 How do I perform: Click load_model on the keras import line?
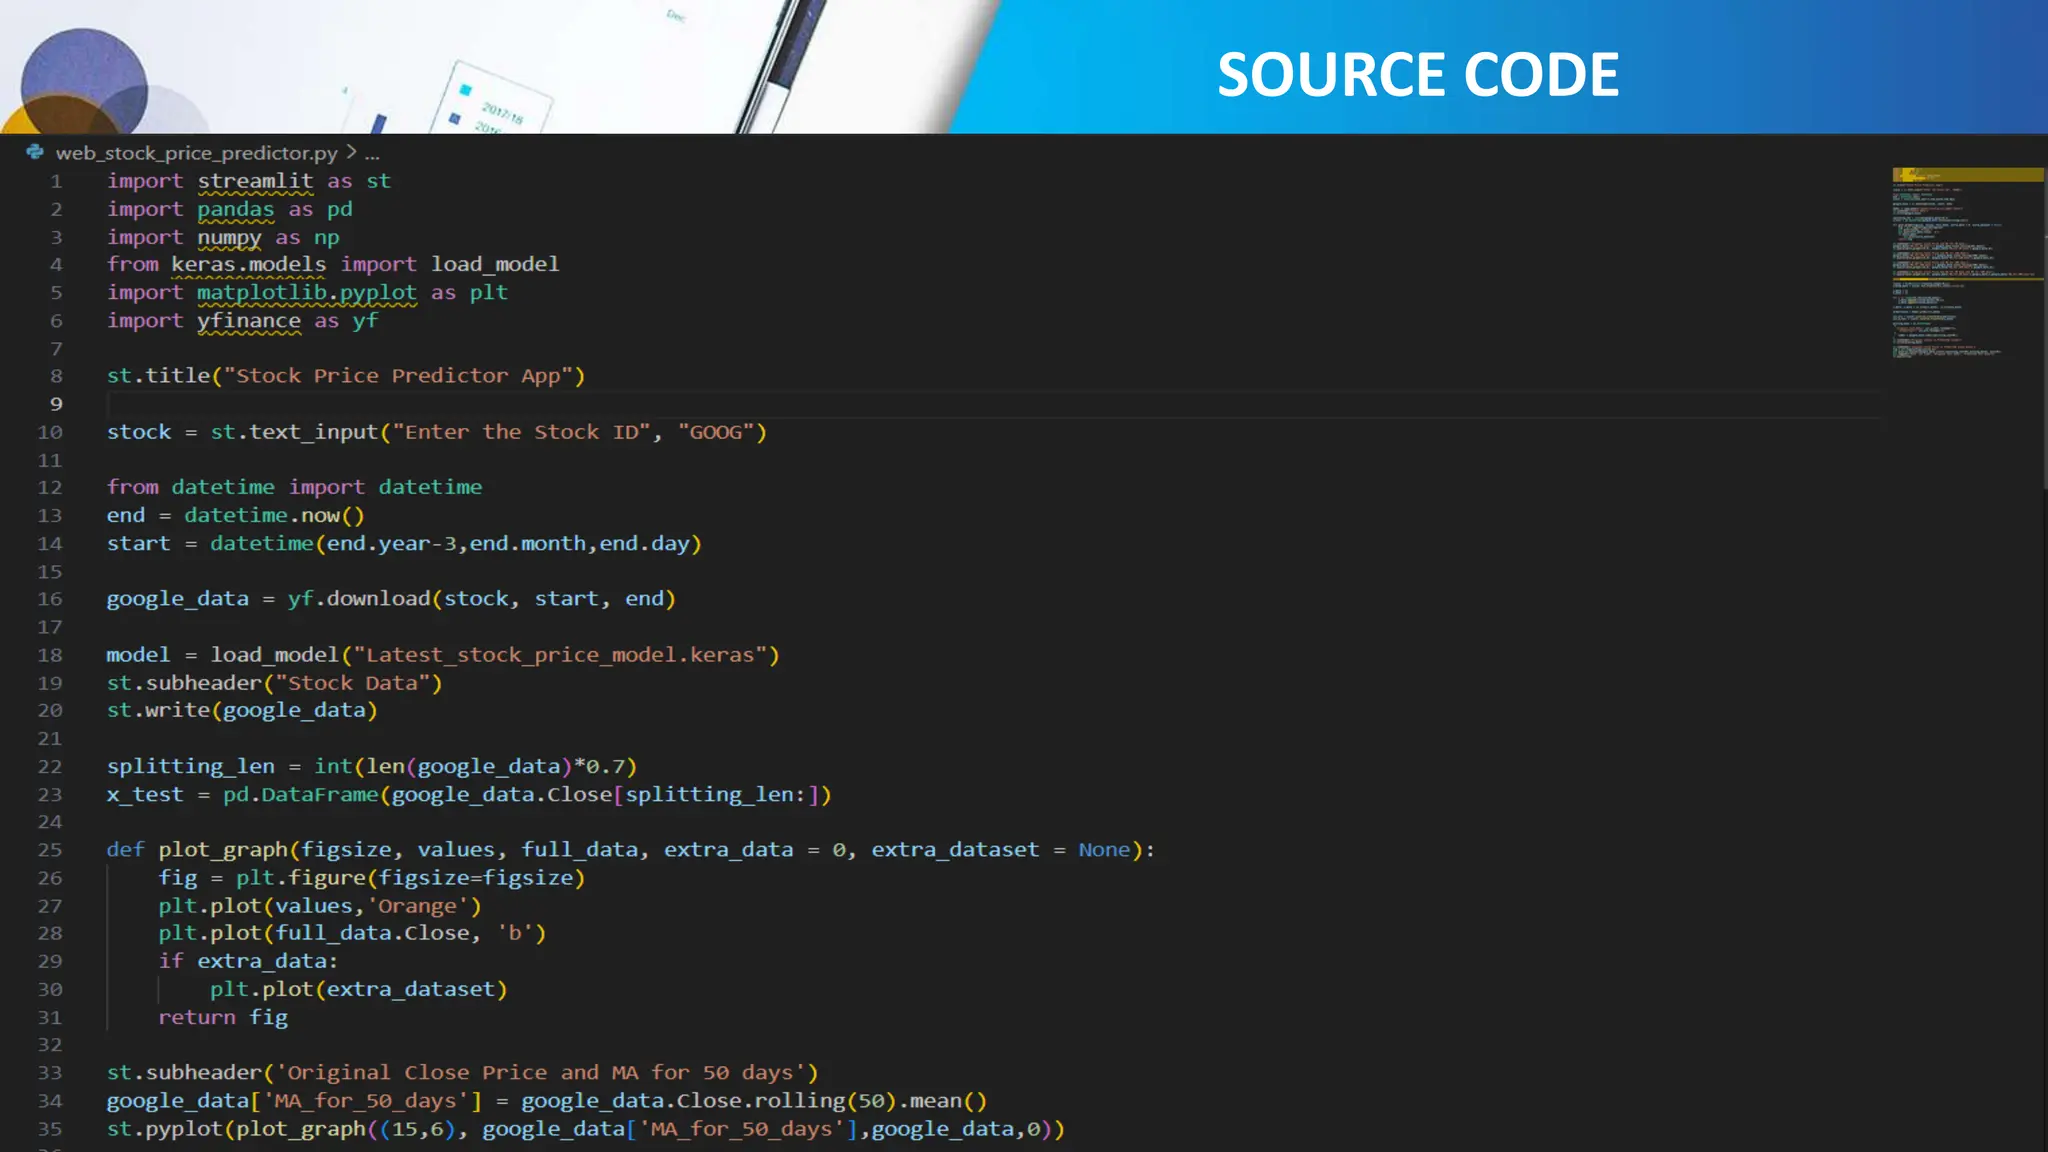(x=495, y=264)
